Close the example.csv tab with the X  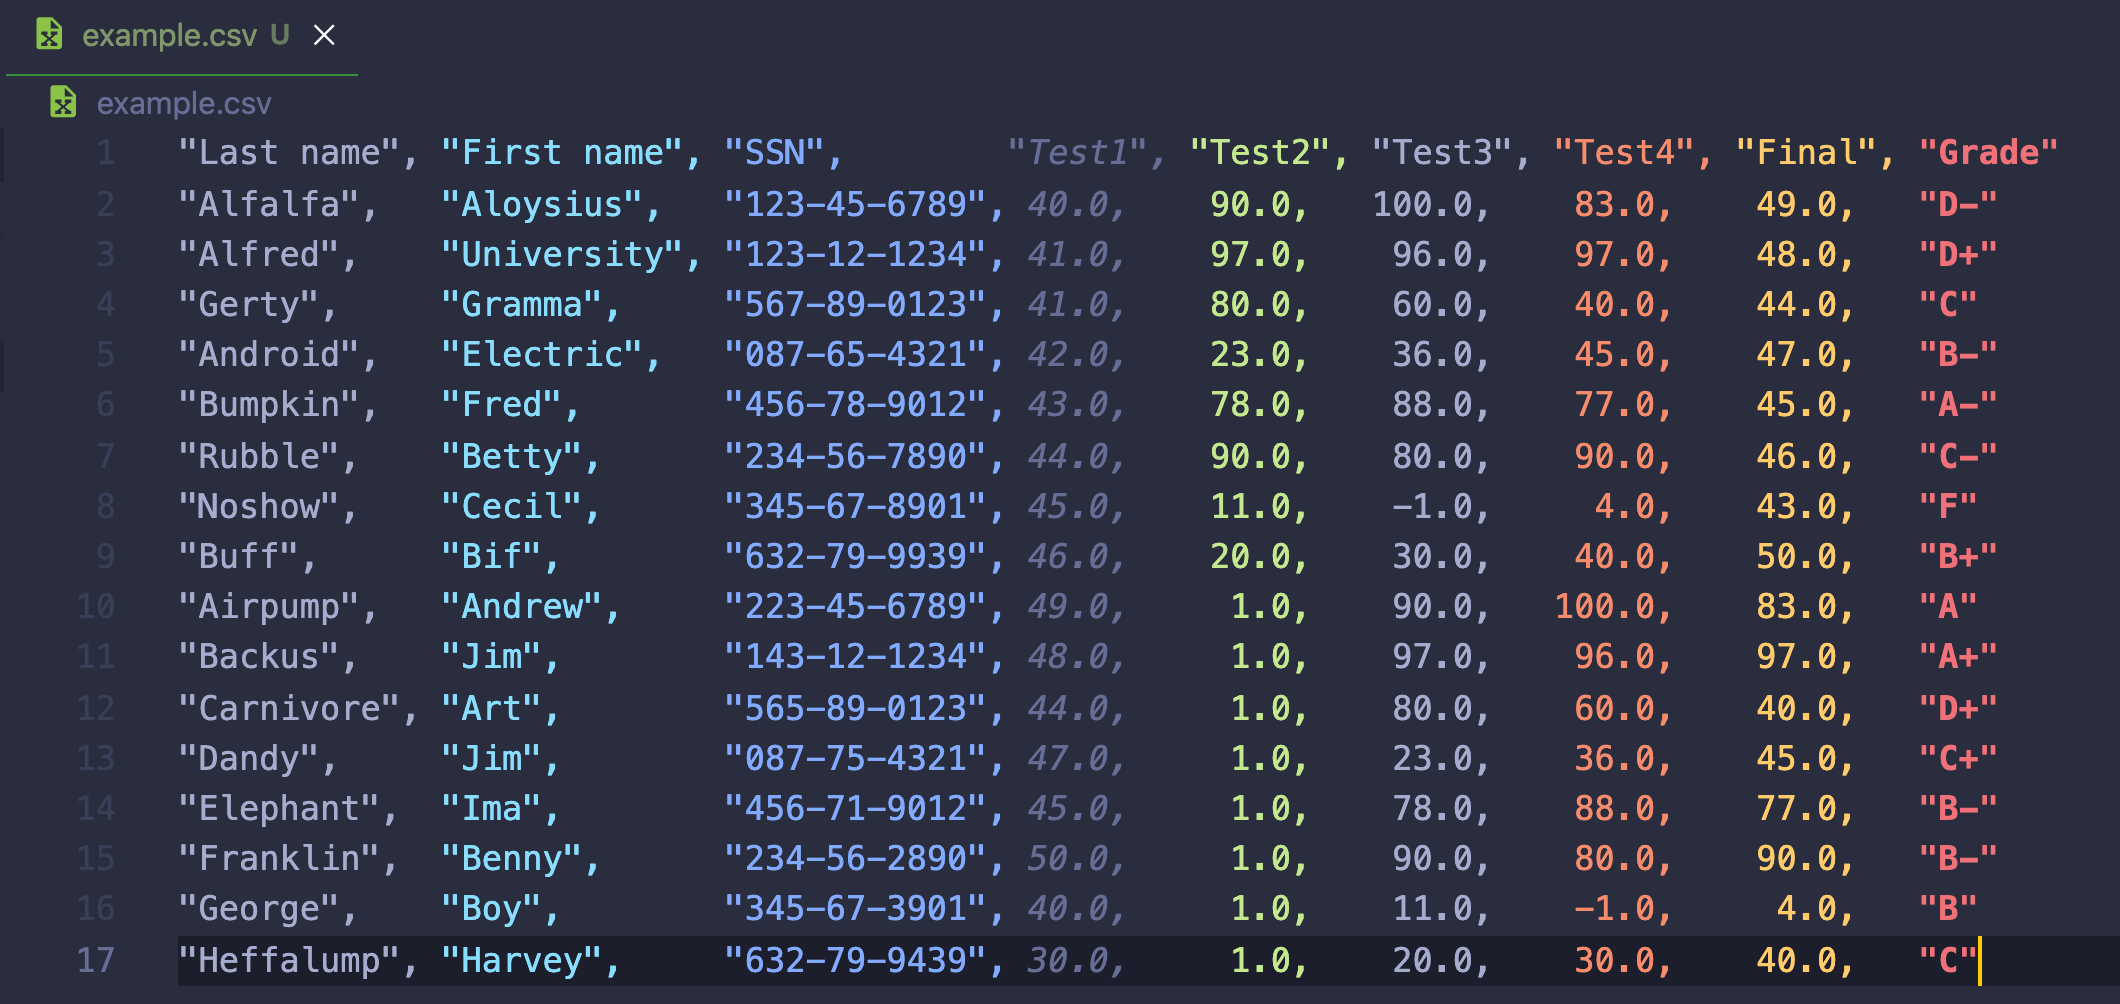click(323, 35)
